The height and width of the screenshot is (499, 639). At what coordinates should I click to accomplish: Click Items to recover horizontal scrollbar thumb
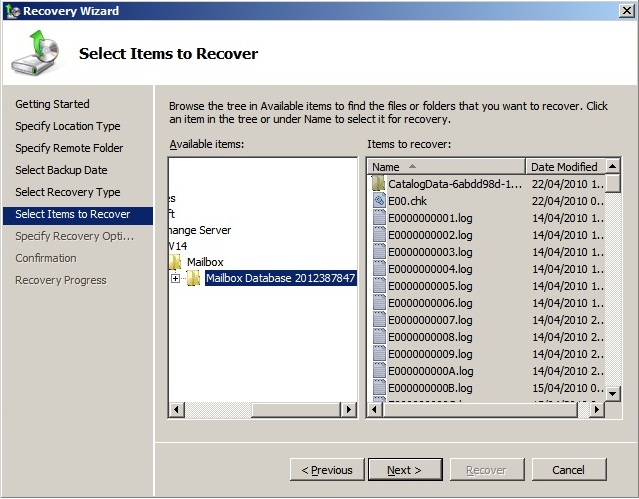pyautogui.click(x=480, y=409)
